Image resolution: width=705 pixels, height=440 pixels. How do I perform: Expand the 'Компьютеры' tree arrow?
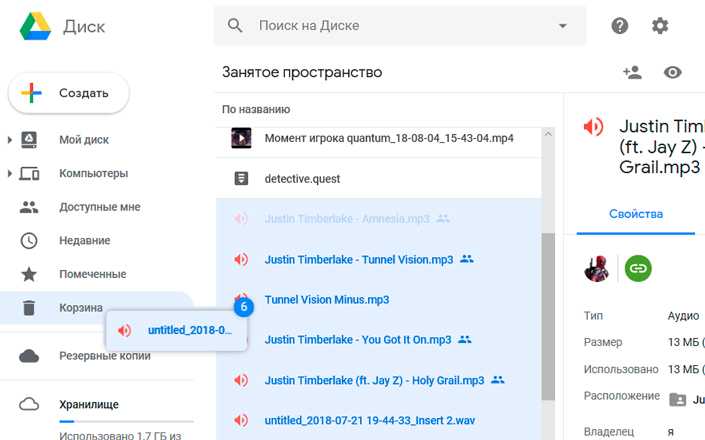tap(9, 173)
